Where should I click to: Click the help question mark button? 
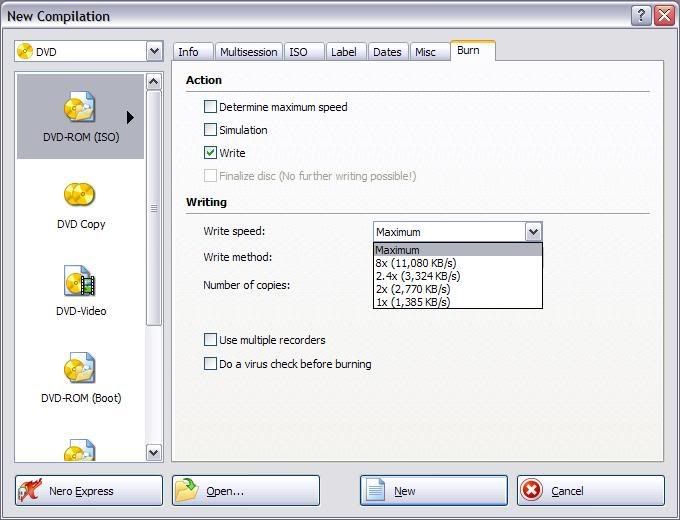pos(641,16)
